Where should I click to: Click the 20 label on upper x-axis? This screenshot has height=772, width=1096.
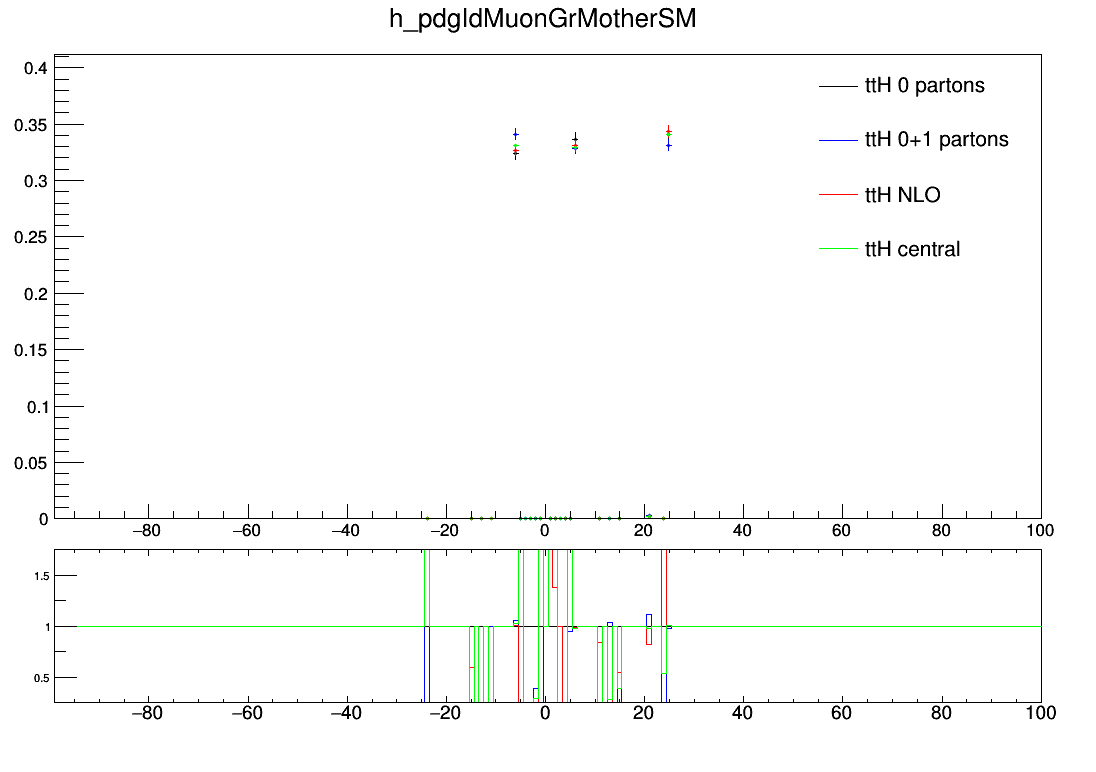tap(643, 531)
